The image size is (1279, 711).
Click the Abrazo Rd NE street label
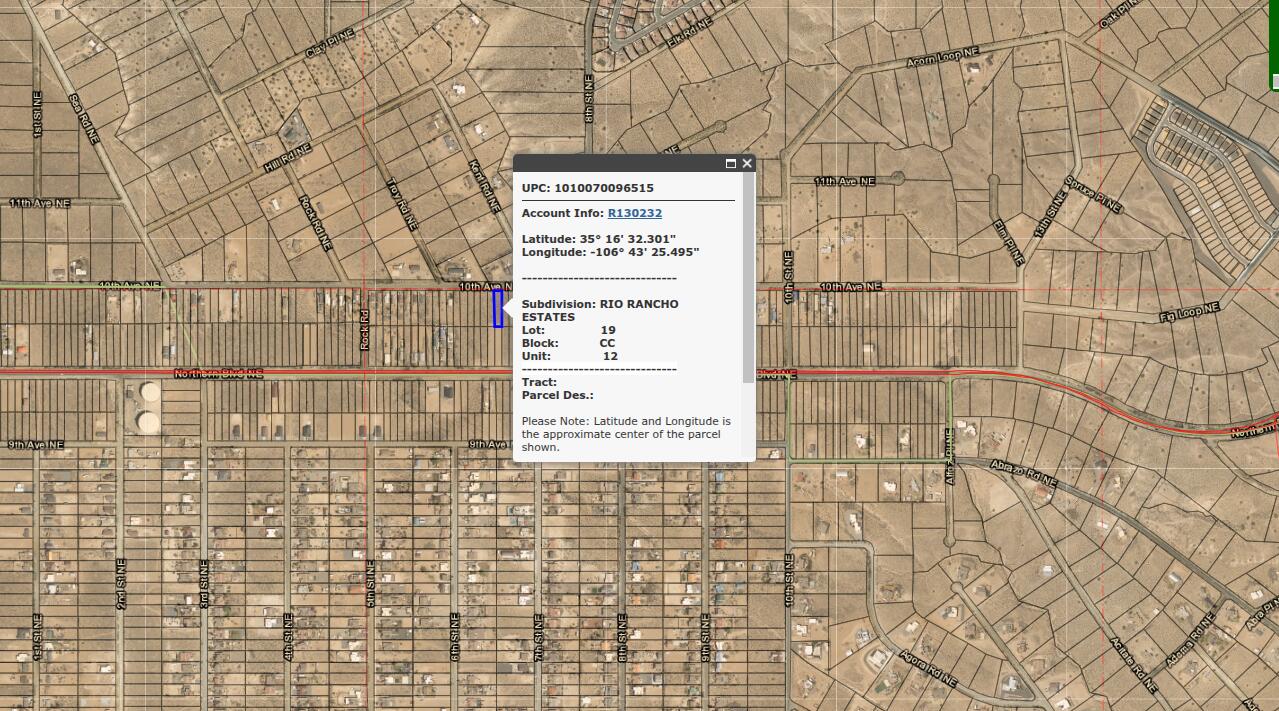click(1022, 476)
